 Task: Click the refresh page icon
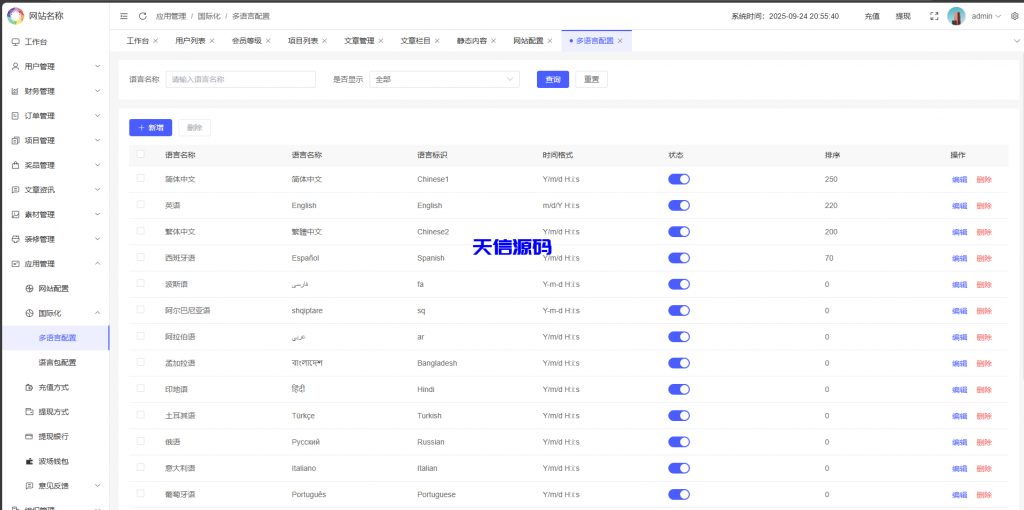[142, 16]
